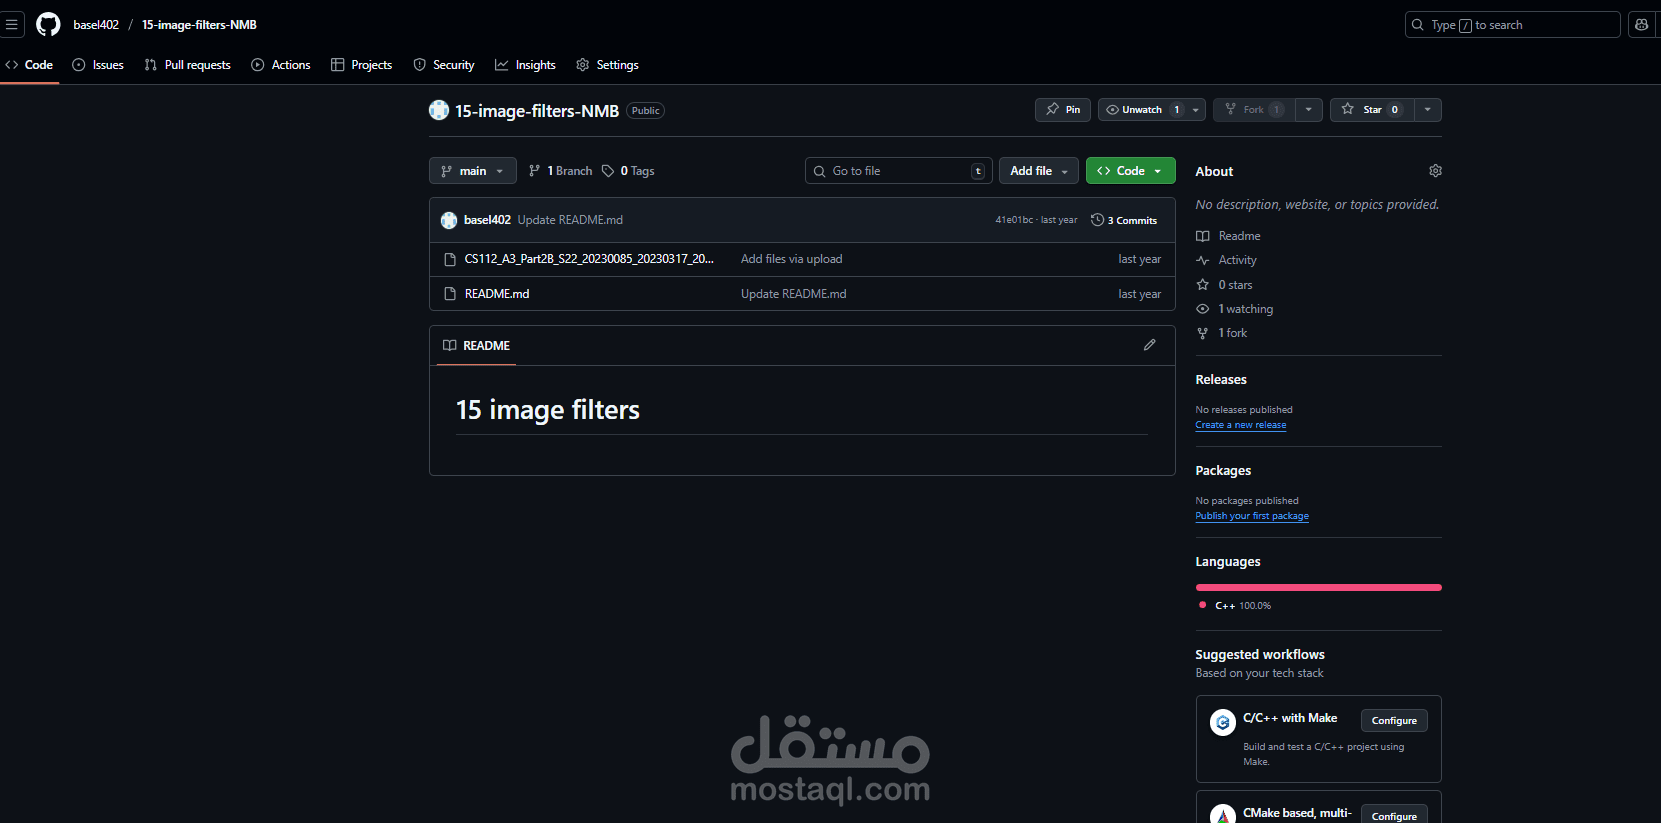The height and width of the screenshot is (823, 1661).
Task: Expand the Unwatch notification options dropdown
Action: 1196,110
